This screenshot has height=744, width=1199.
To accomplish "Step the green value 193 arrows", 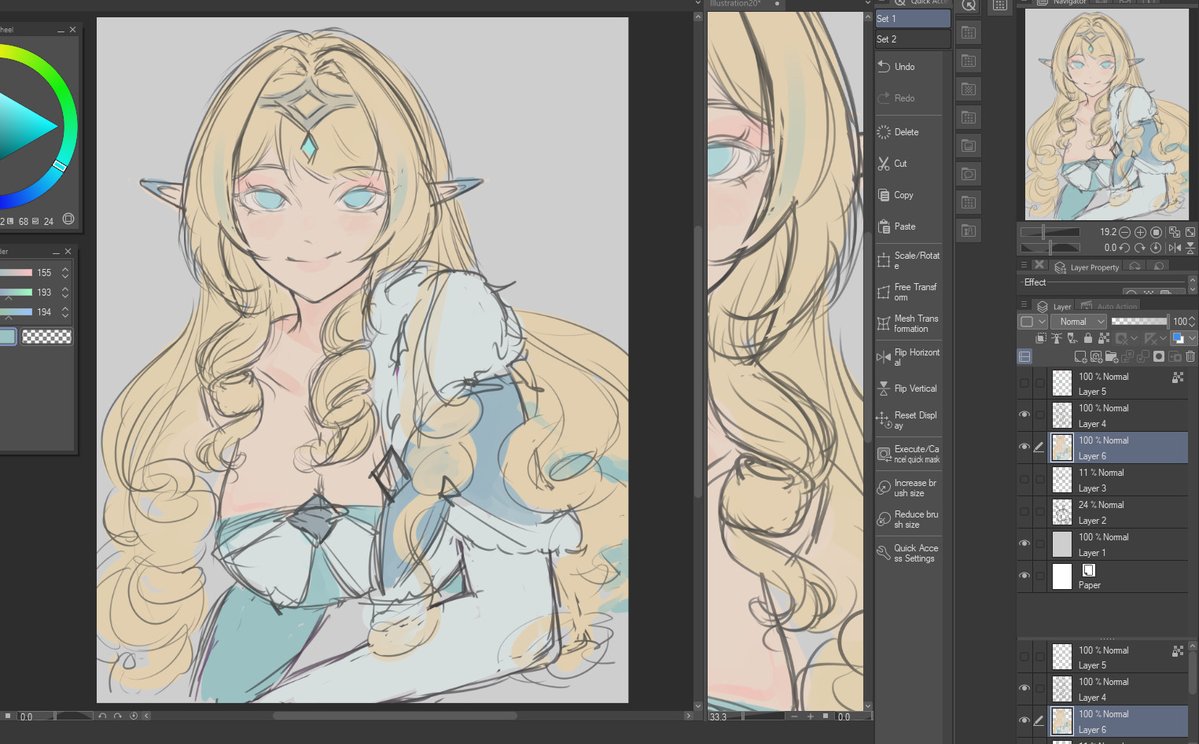I will tap(65, 292).
